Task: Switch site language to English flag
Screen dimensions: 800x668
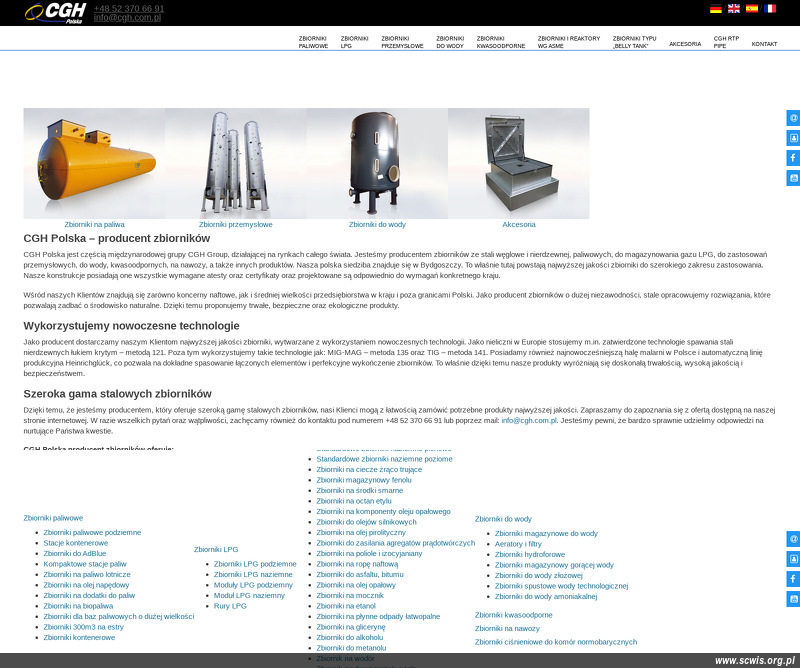Action: pos(734,9)
